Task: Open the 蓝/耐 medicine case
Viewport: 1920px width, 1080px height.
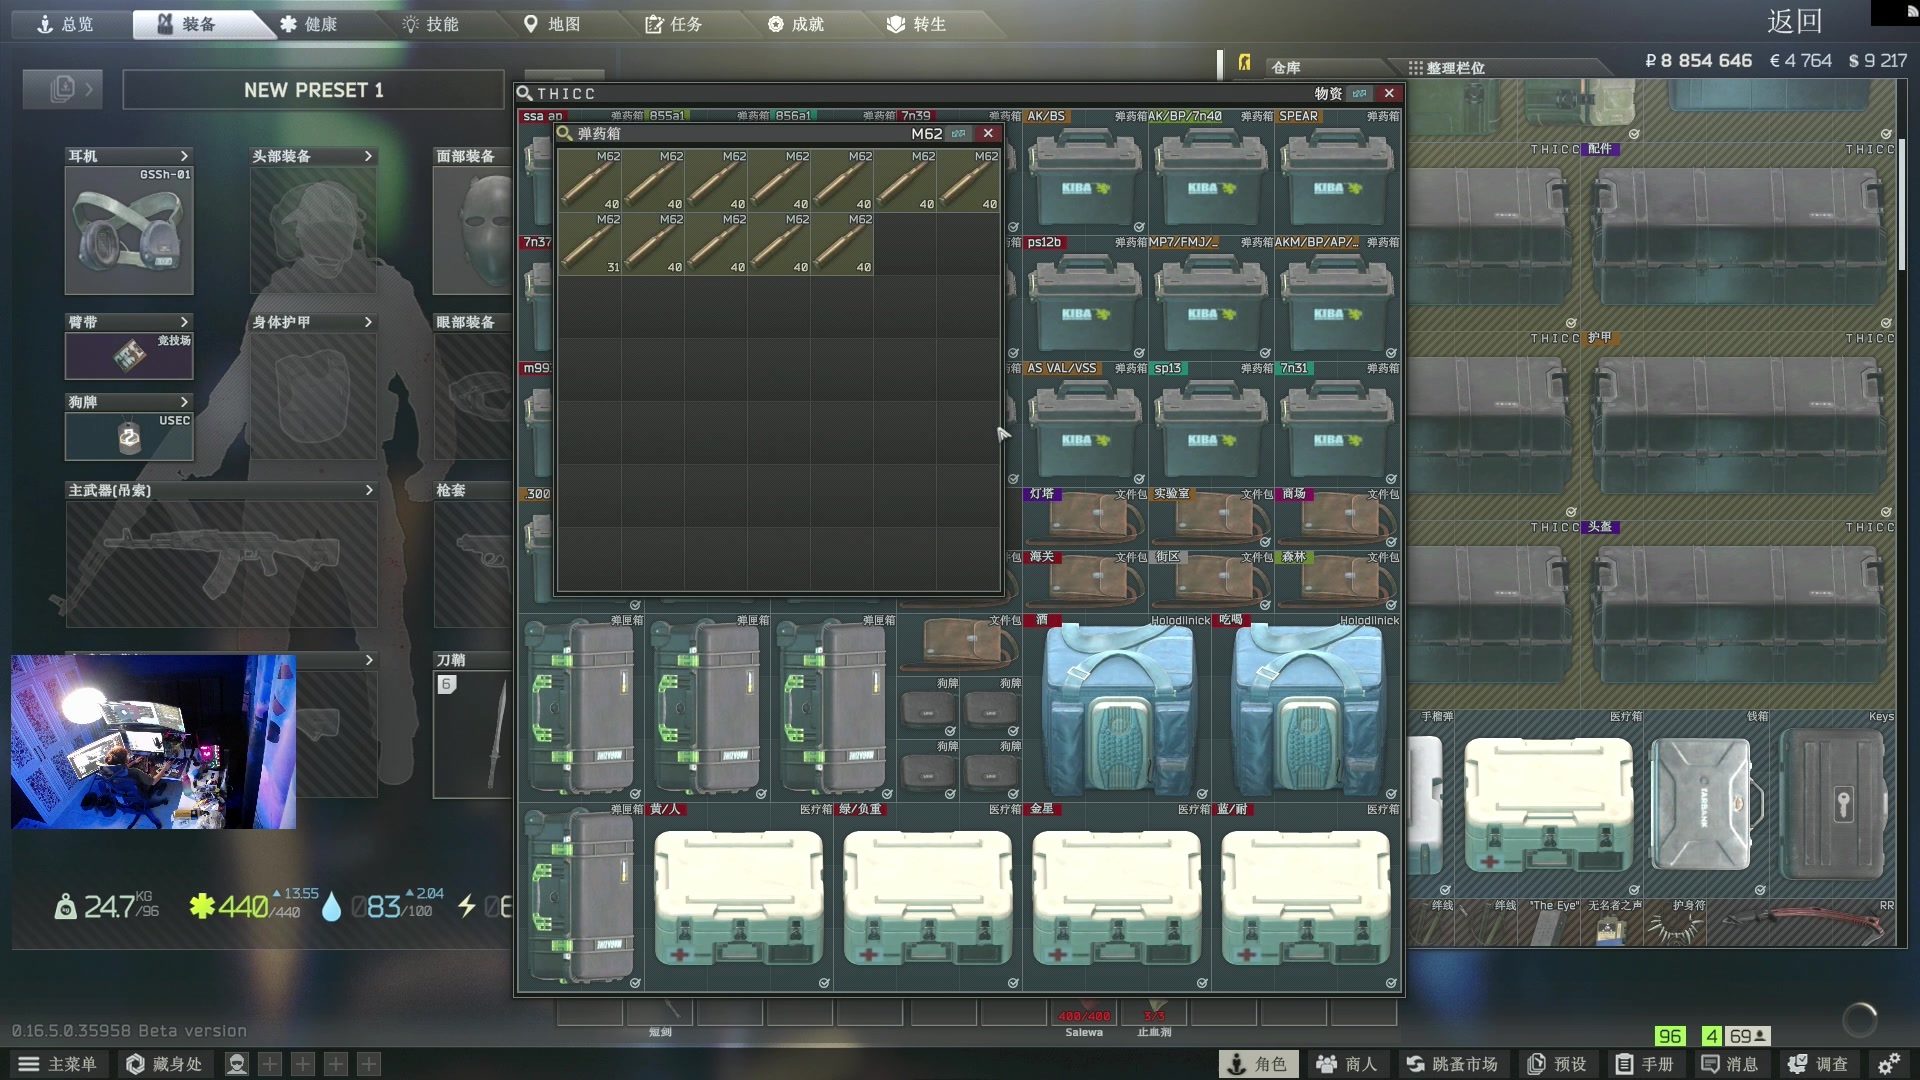Action: [1306, 898]
